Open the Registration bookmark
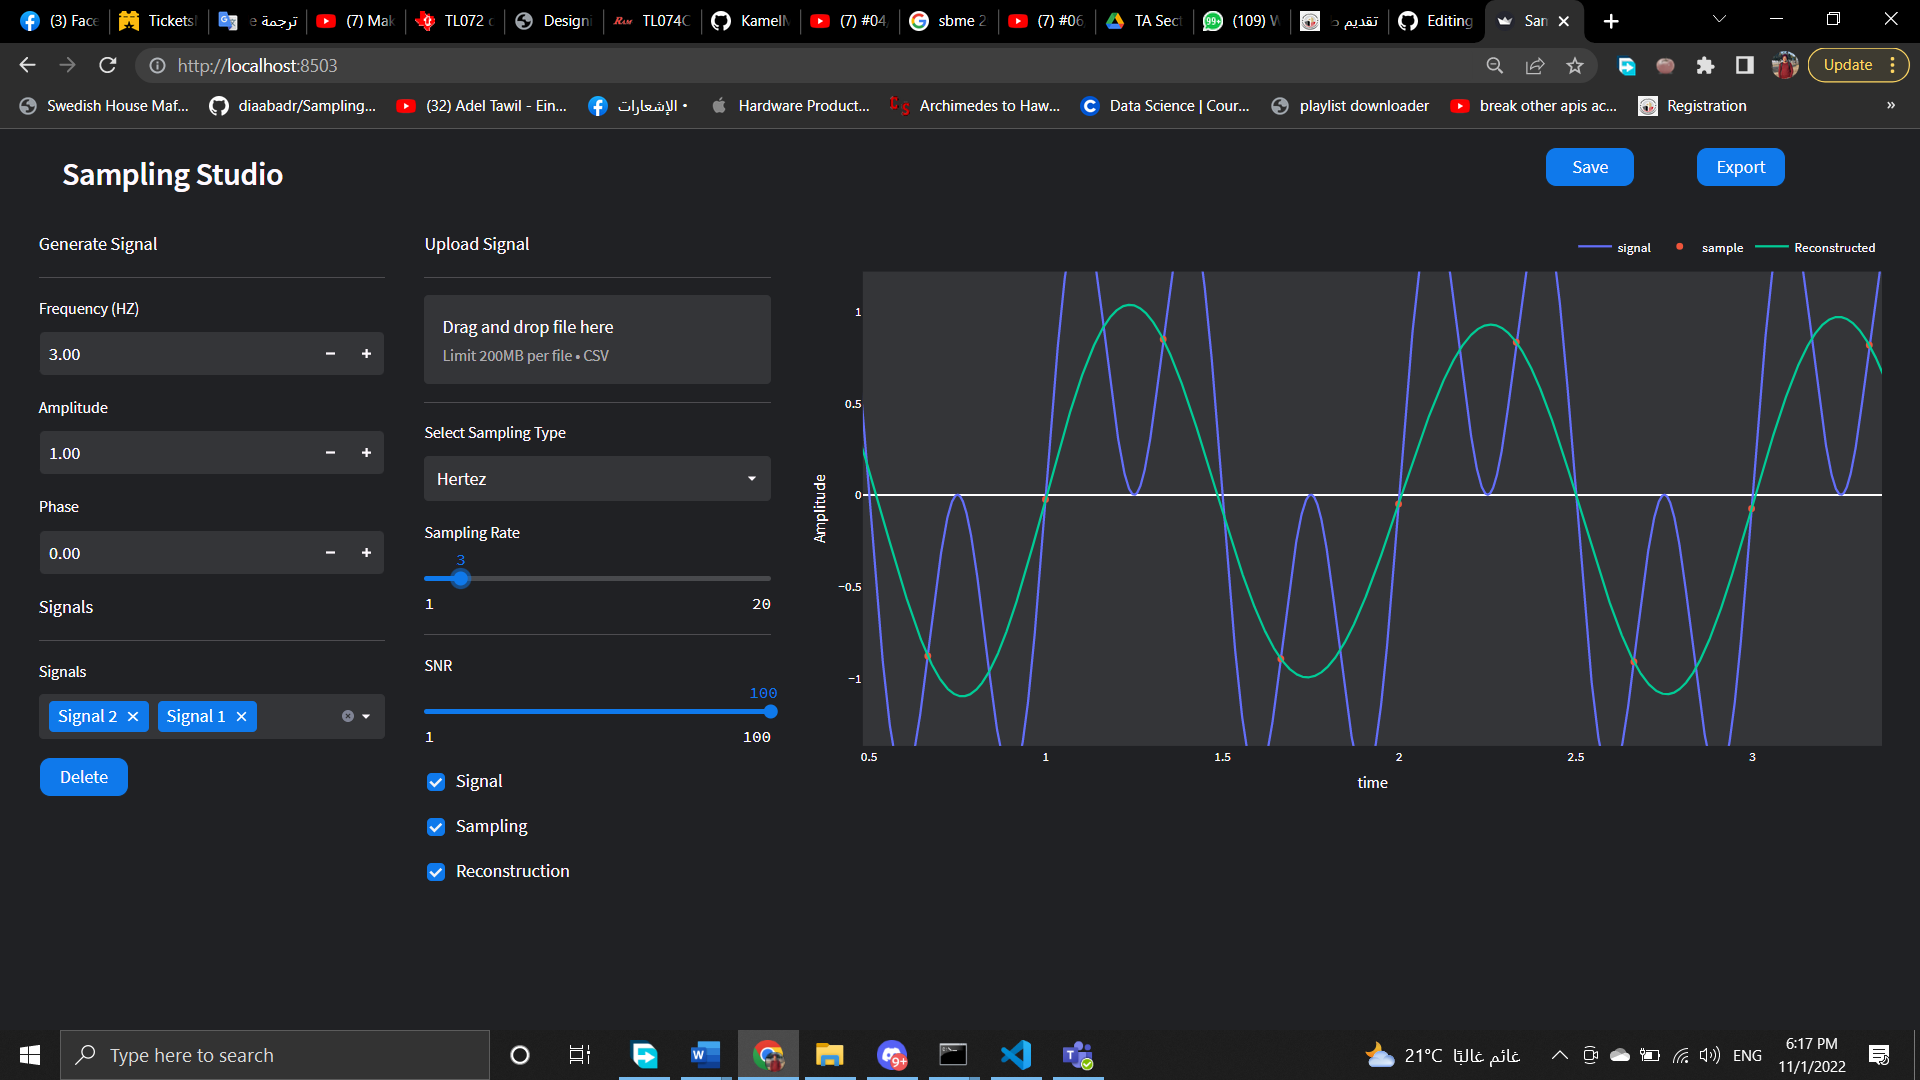The image size is (1920, 1080). click(x=1692, y=105)
